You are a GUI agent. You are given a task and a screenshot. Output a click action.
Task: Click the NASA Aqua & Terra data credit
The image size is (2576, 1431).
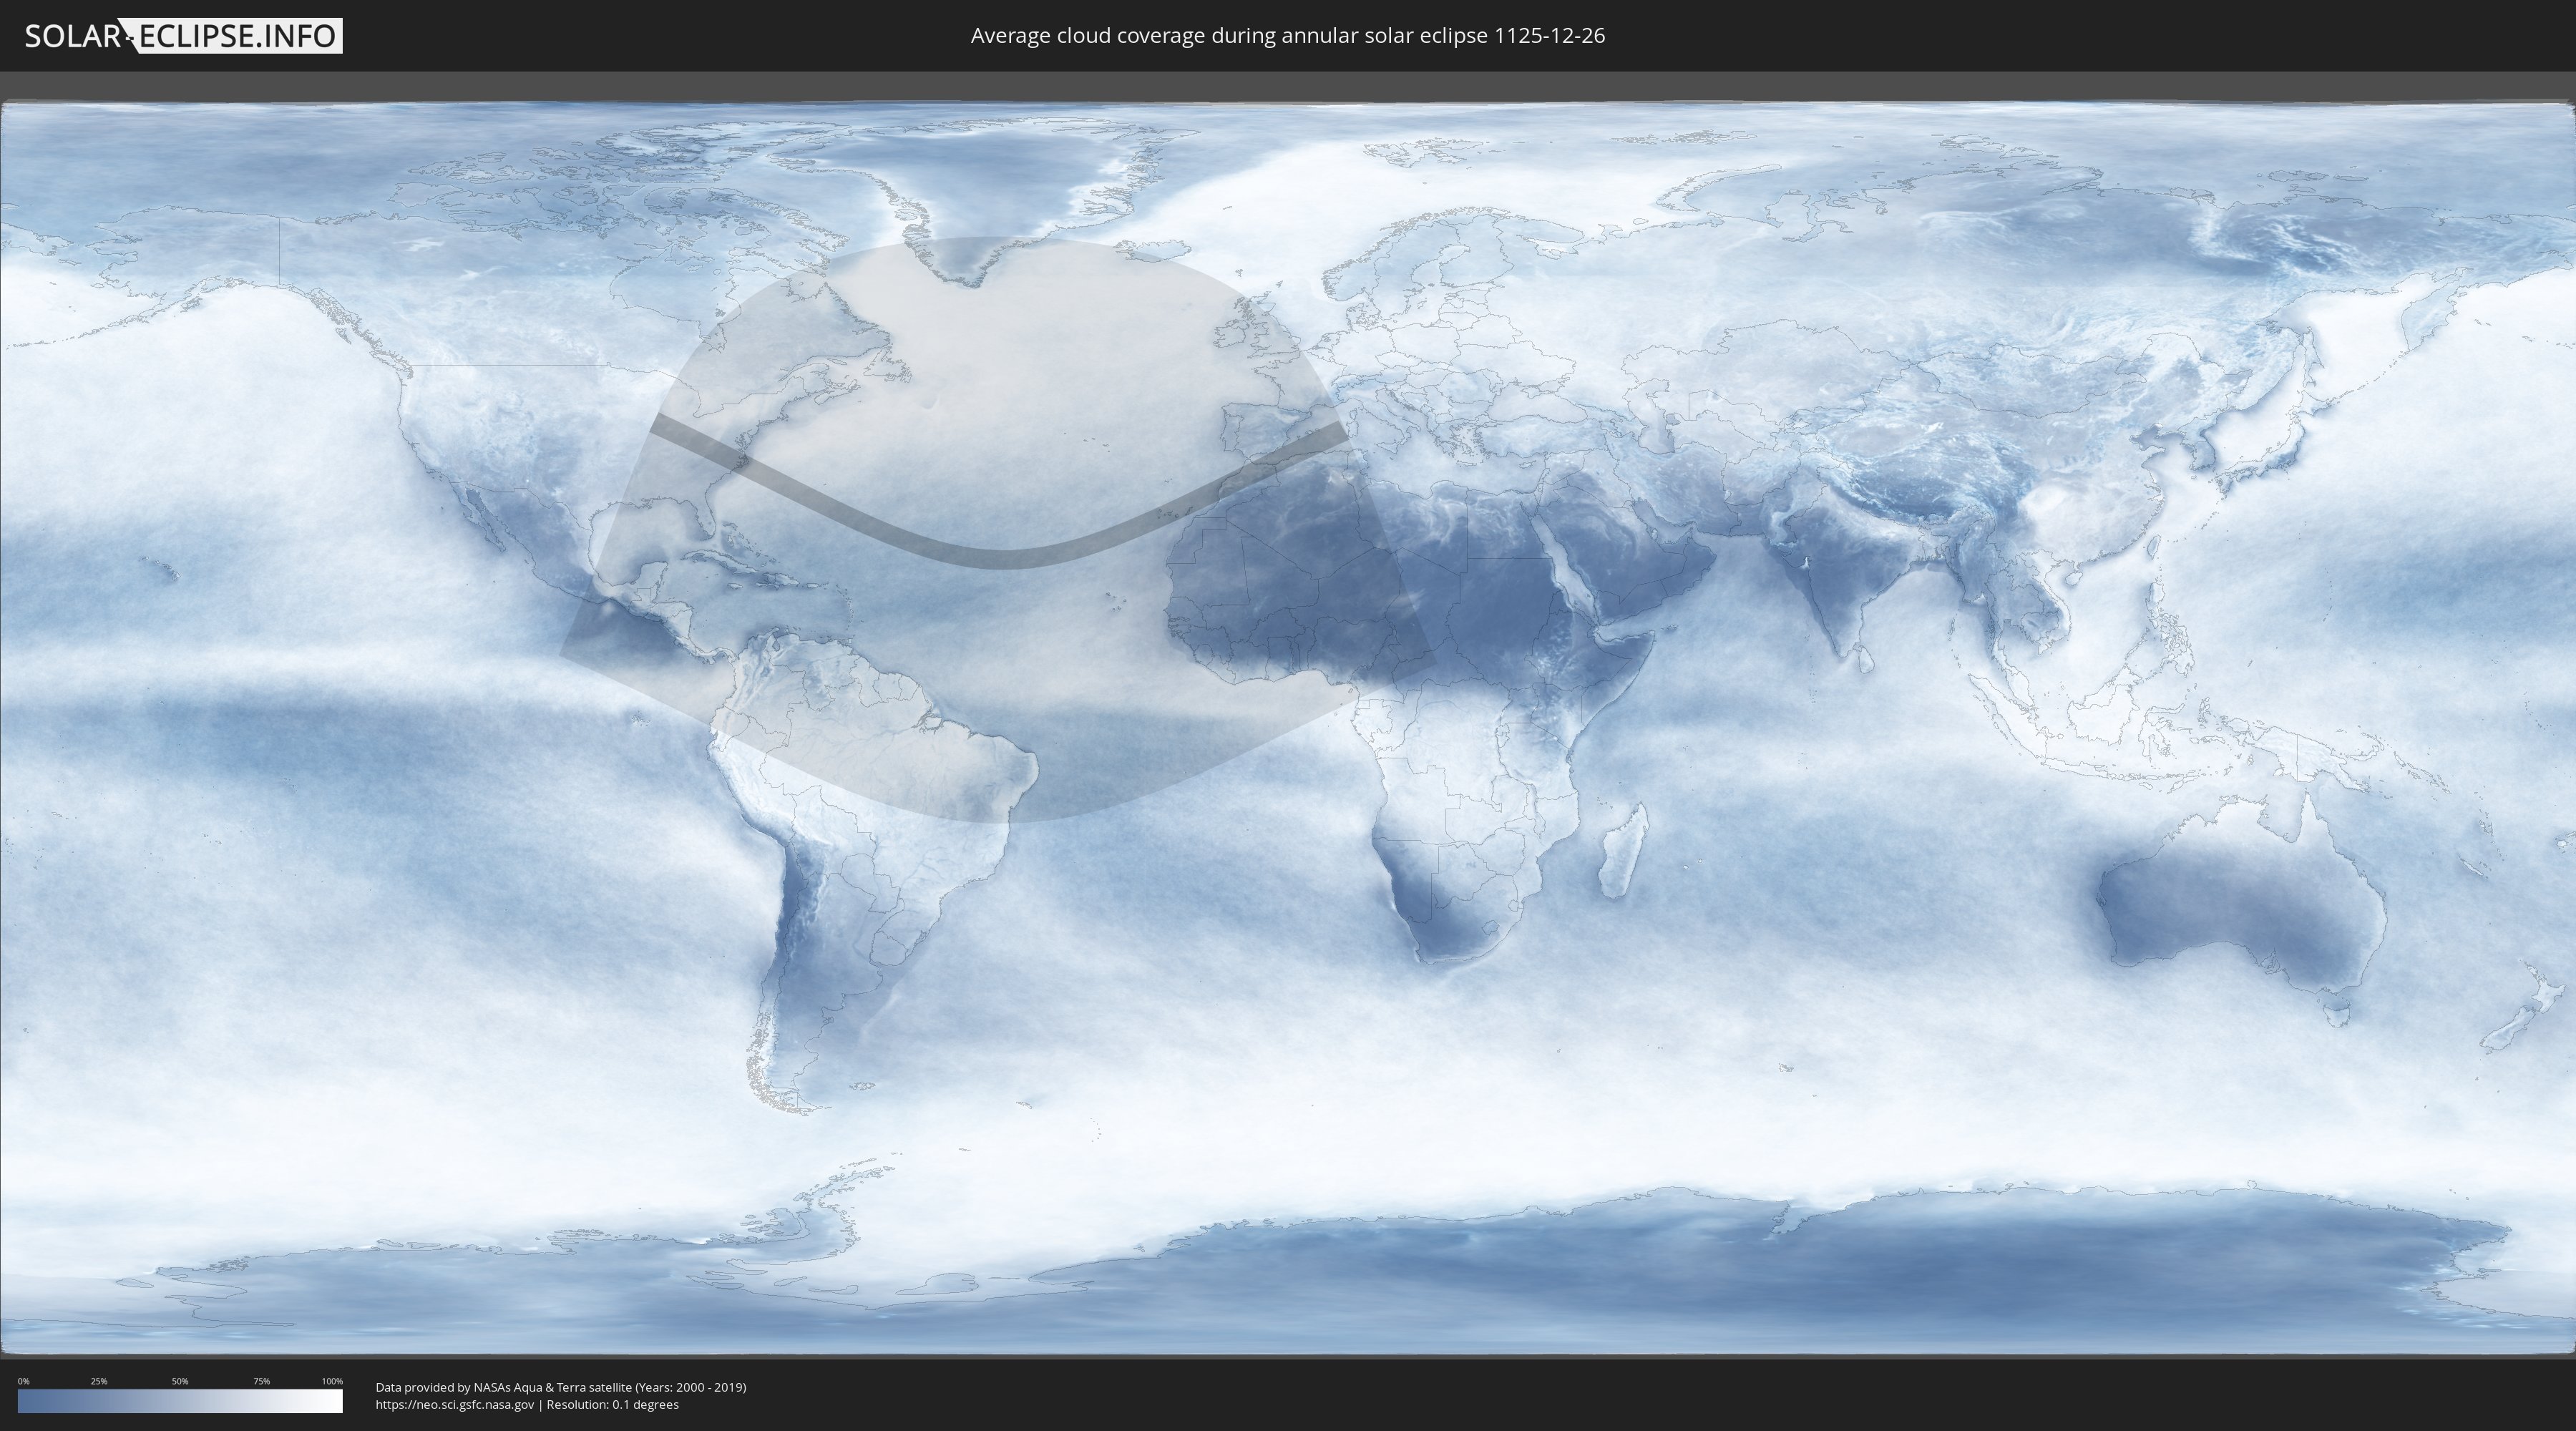(561, 1387)
